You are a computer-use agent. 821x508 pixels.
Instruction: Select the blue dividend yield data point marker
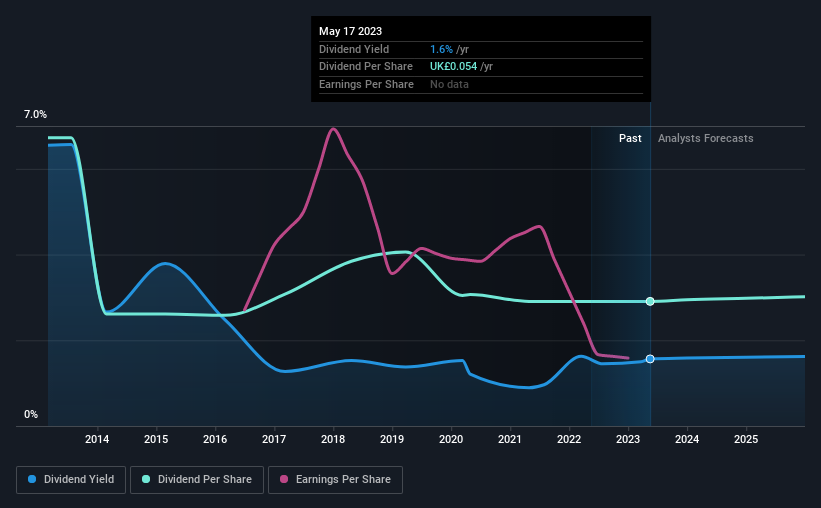[x=650, y=359]
